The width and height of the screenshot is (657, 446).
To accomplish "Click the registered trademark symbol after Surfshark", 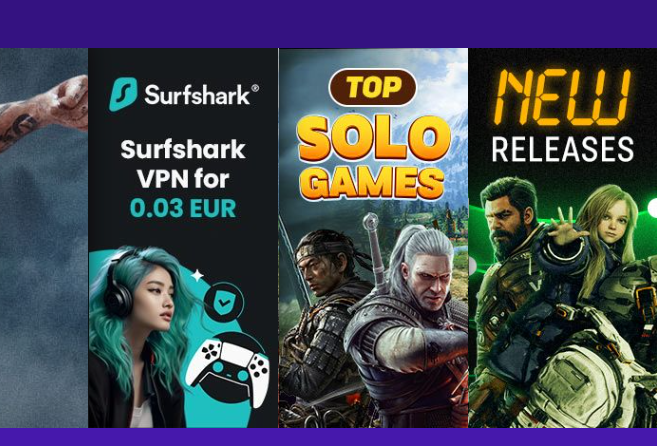I will (x=255, y=88).
